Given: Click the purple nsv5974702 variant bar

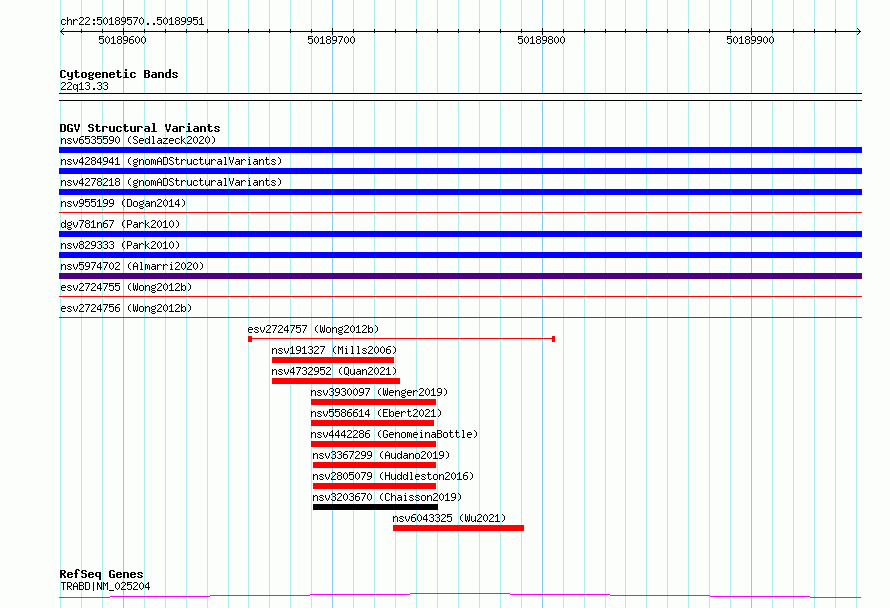Looking at the screenshot, I should pyautogui.click(x=460, y=276).
